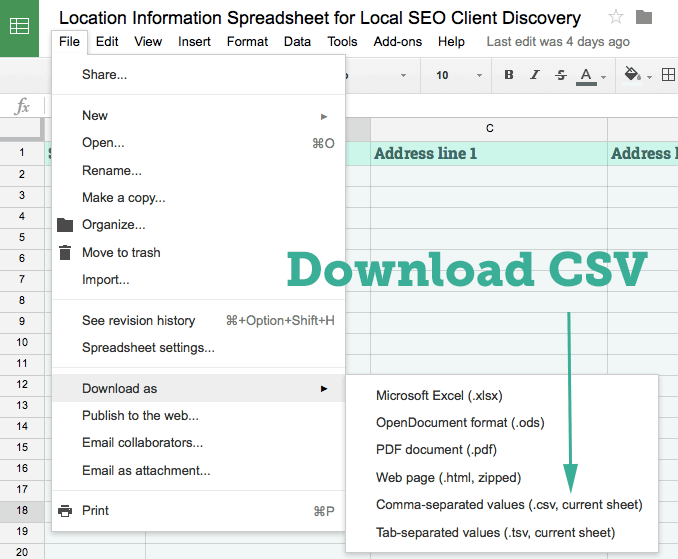Open the Add-ons menu
Viewport: 678px width, 559px height.
(x=397, y=42)
